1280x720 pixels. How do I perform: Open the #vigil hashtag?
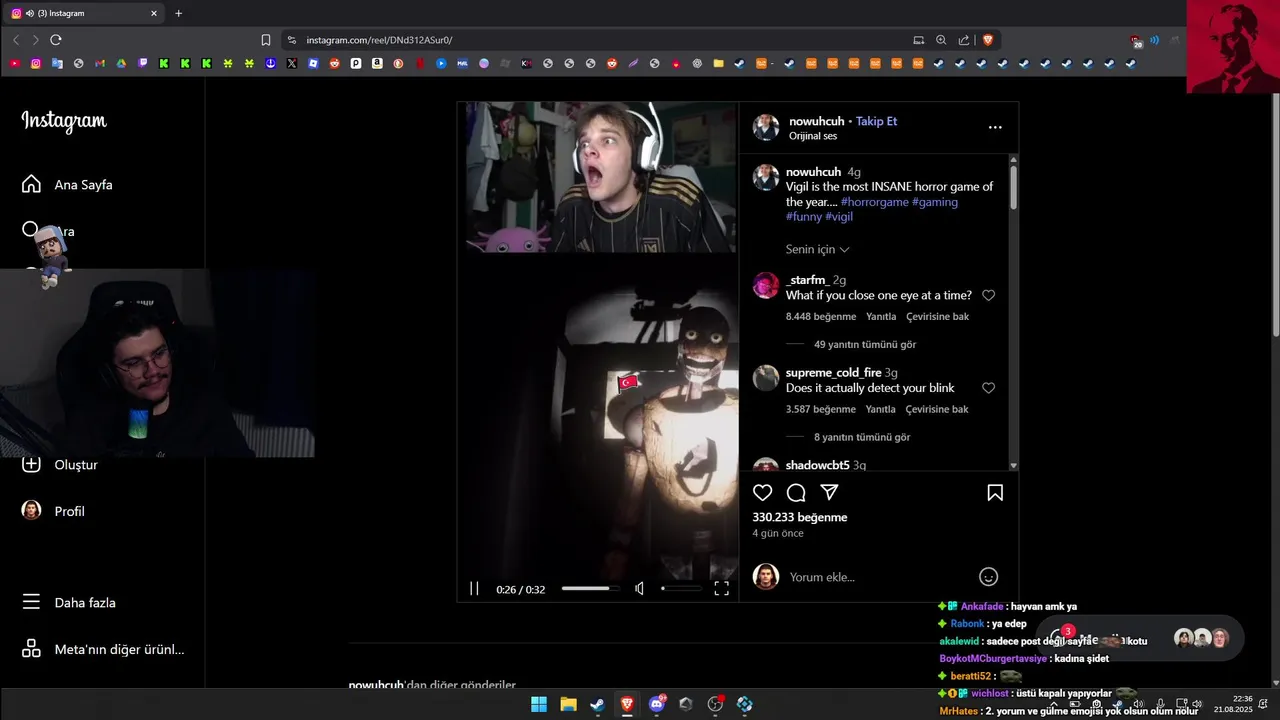[839, 217]
